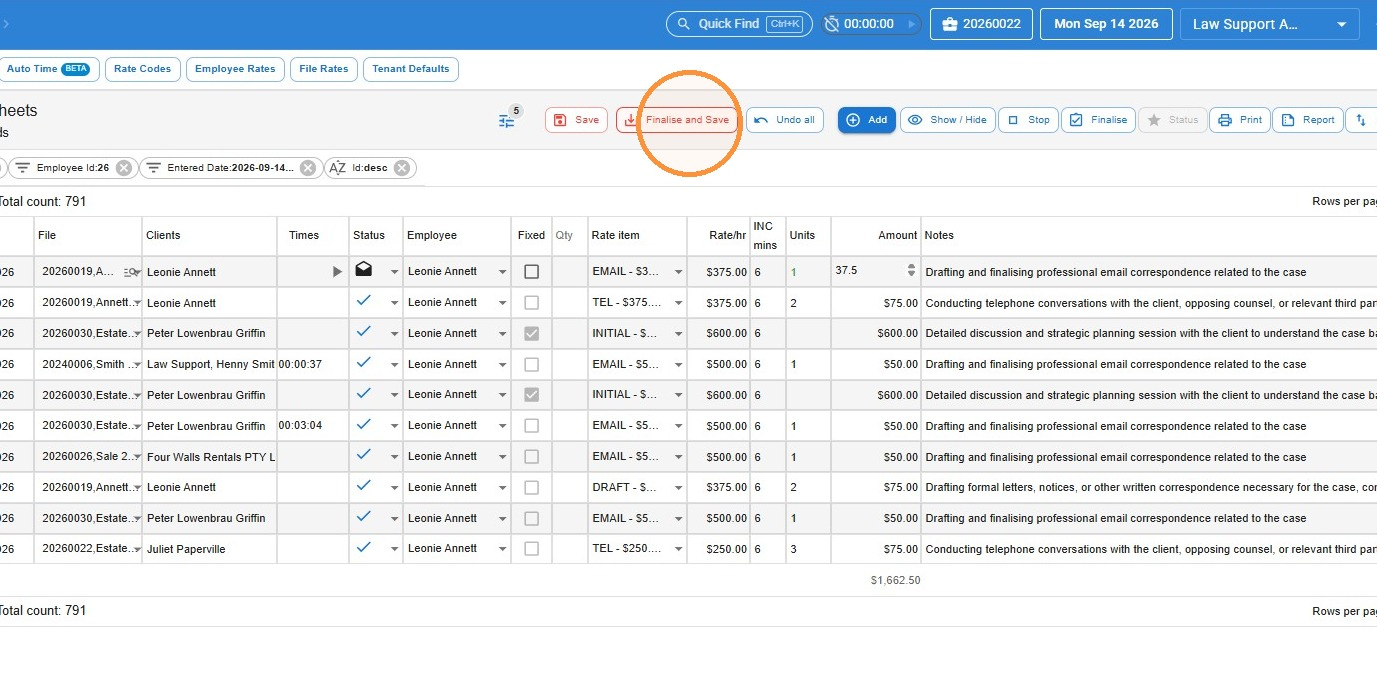Open the rate item dropdown in EMAIL - $3... row
1377x691 pixels.
(x=679, y=272)
